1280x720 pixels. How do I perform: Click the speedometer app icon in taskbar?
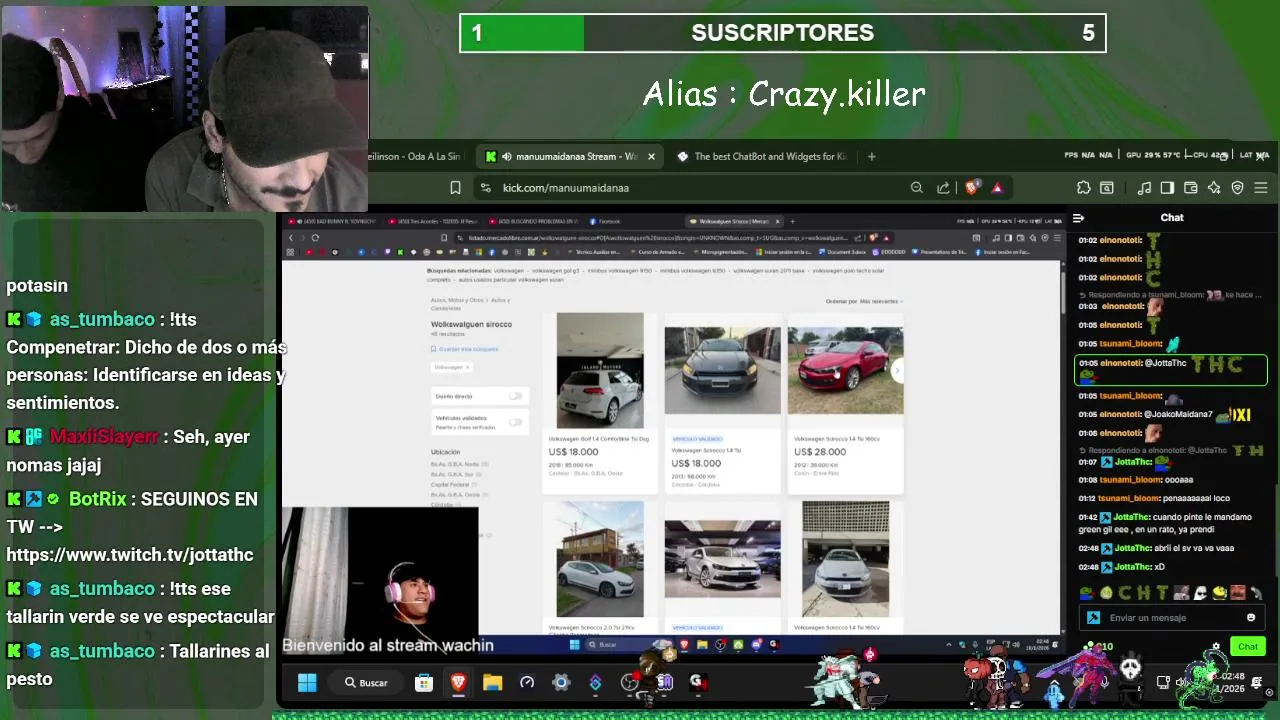point(527,683)
